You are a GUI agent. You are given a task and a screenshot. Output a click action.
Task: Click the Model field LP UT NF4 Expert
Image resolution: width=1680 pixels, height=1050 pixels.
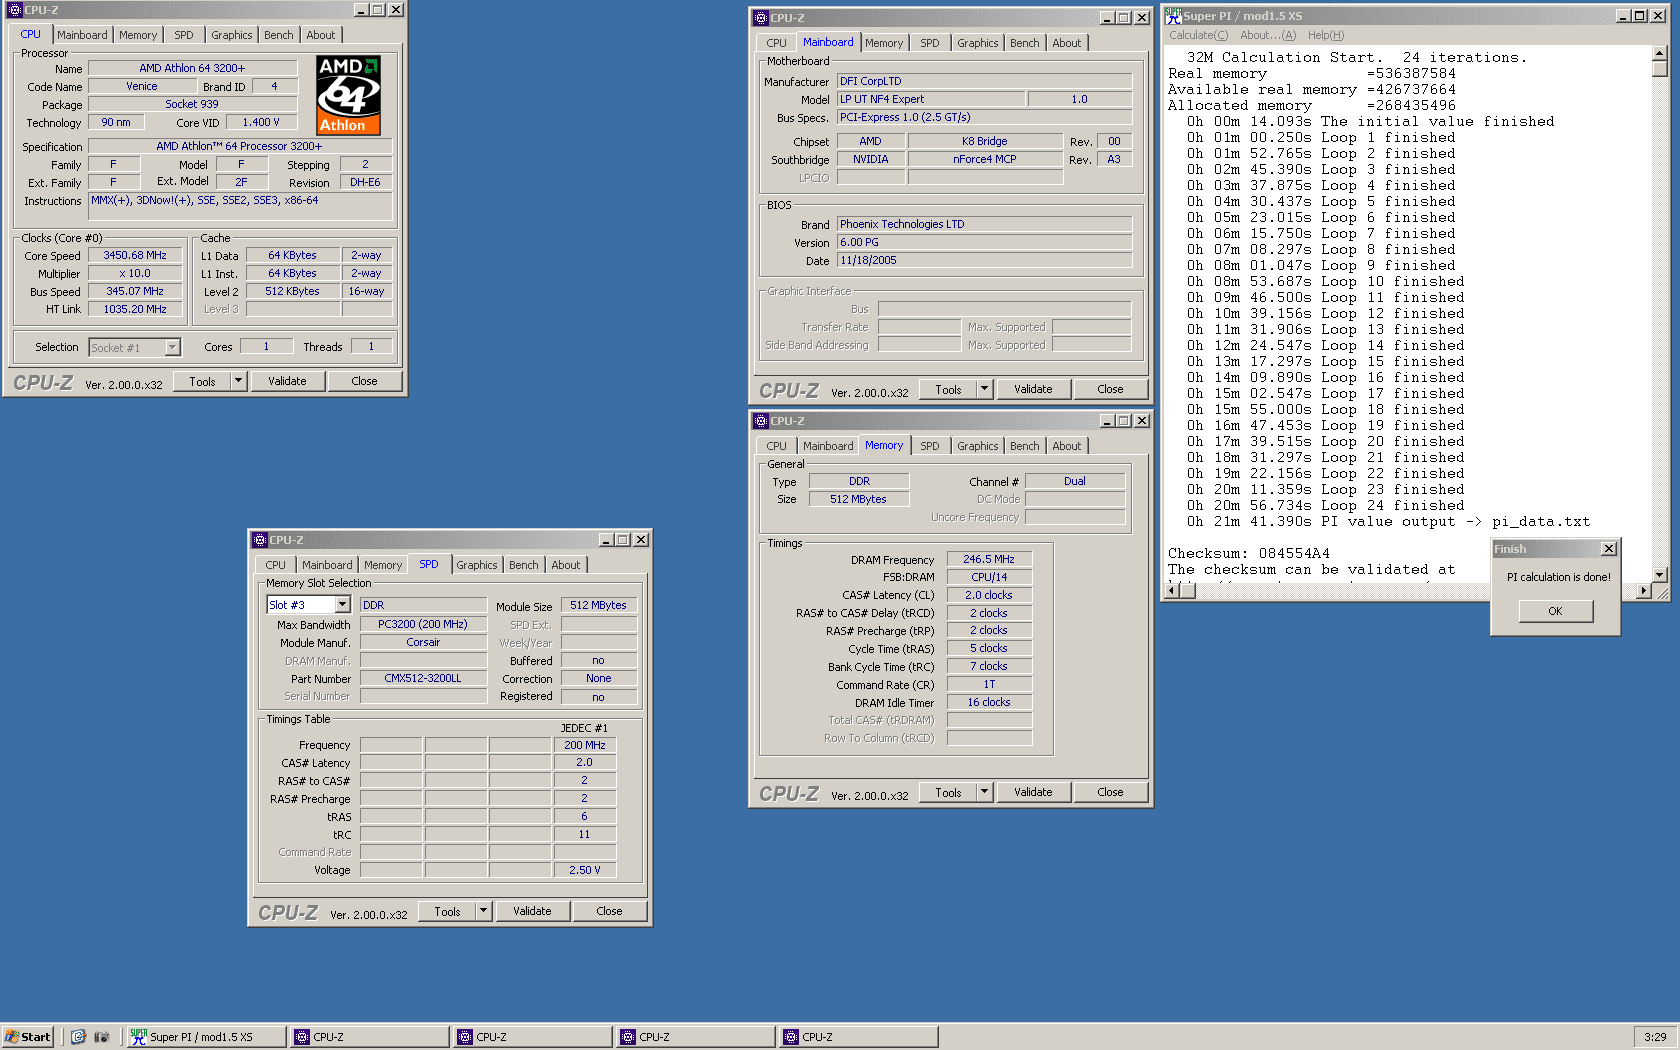[931, 99]
